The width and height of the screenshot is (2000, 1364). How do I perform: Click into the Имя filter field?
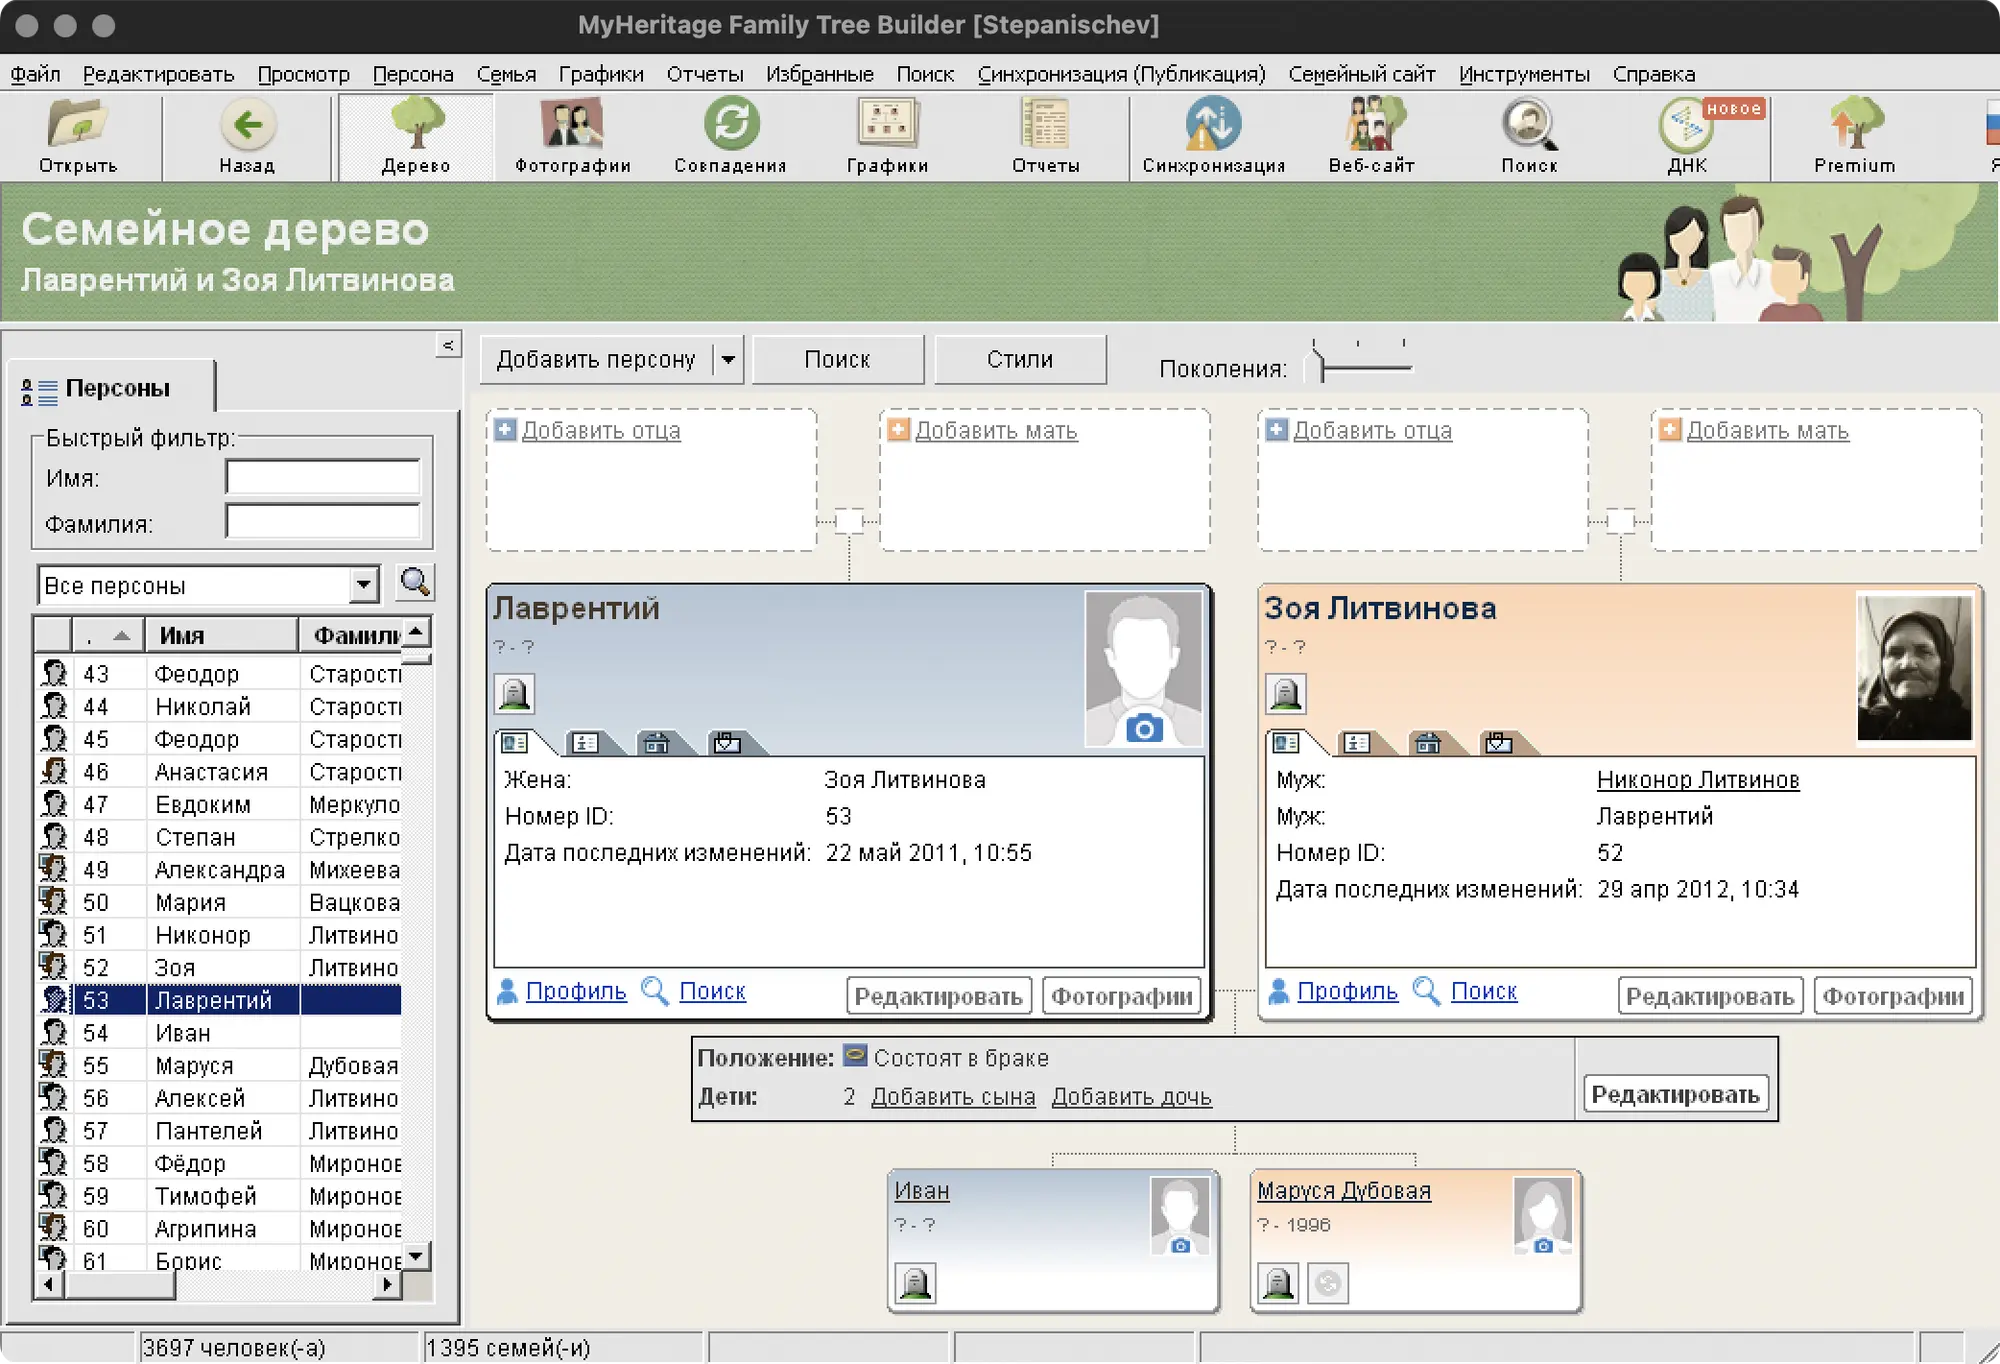coord(322,478)
